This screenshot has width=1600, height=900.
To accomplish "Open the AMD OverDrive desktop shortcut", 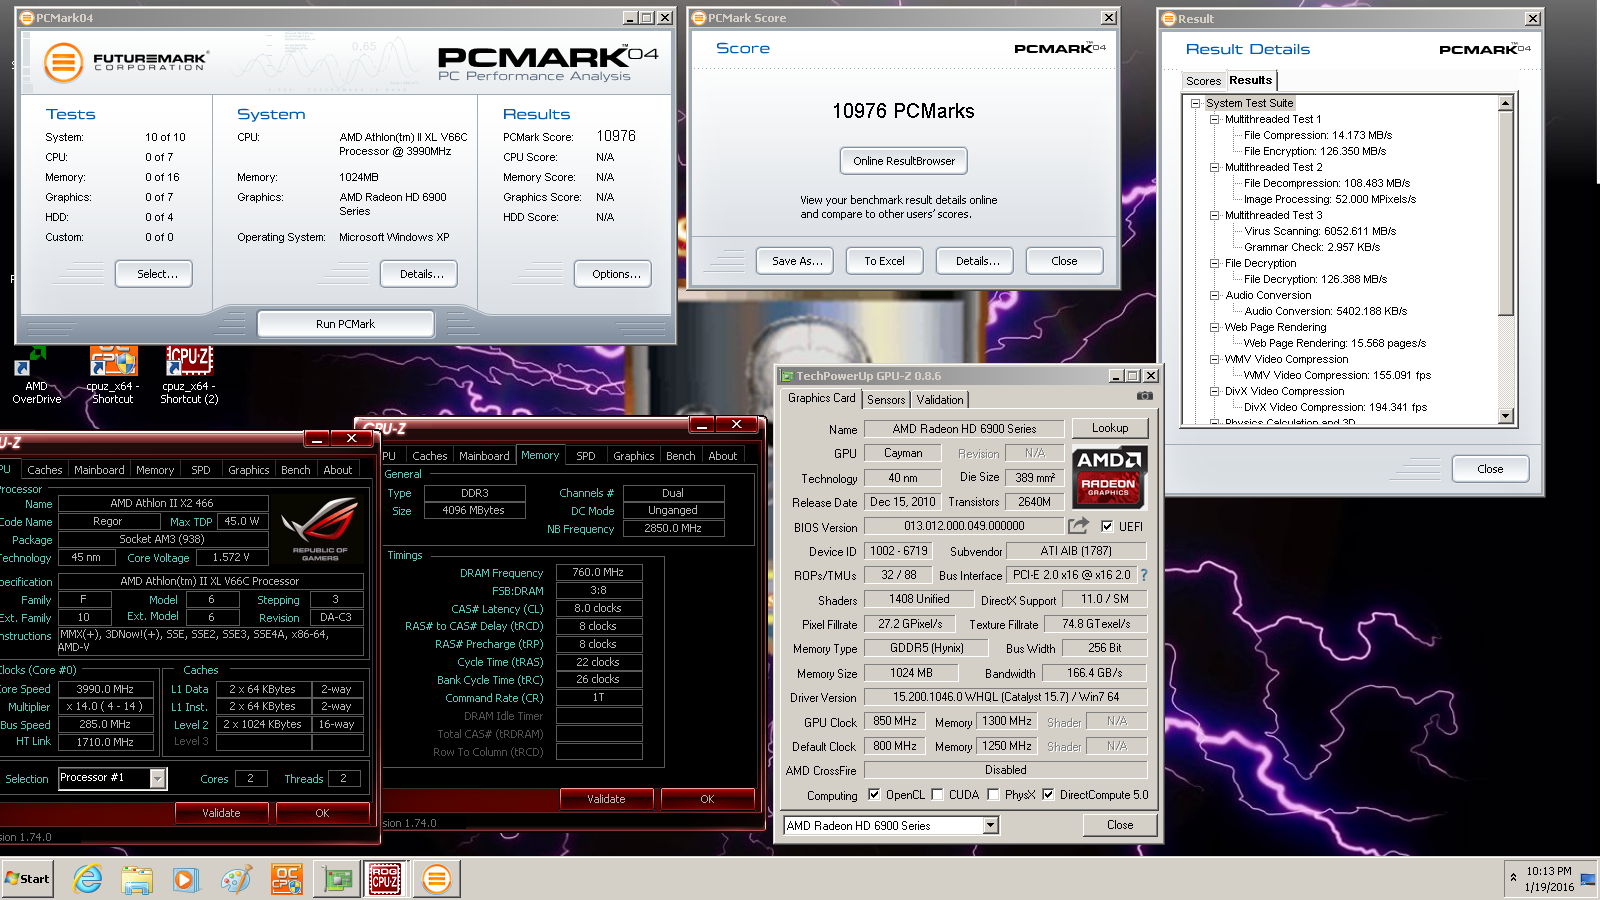I will click(36, 376).
